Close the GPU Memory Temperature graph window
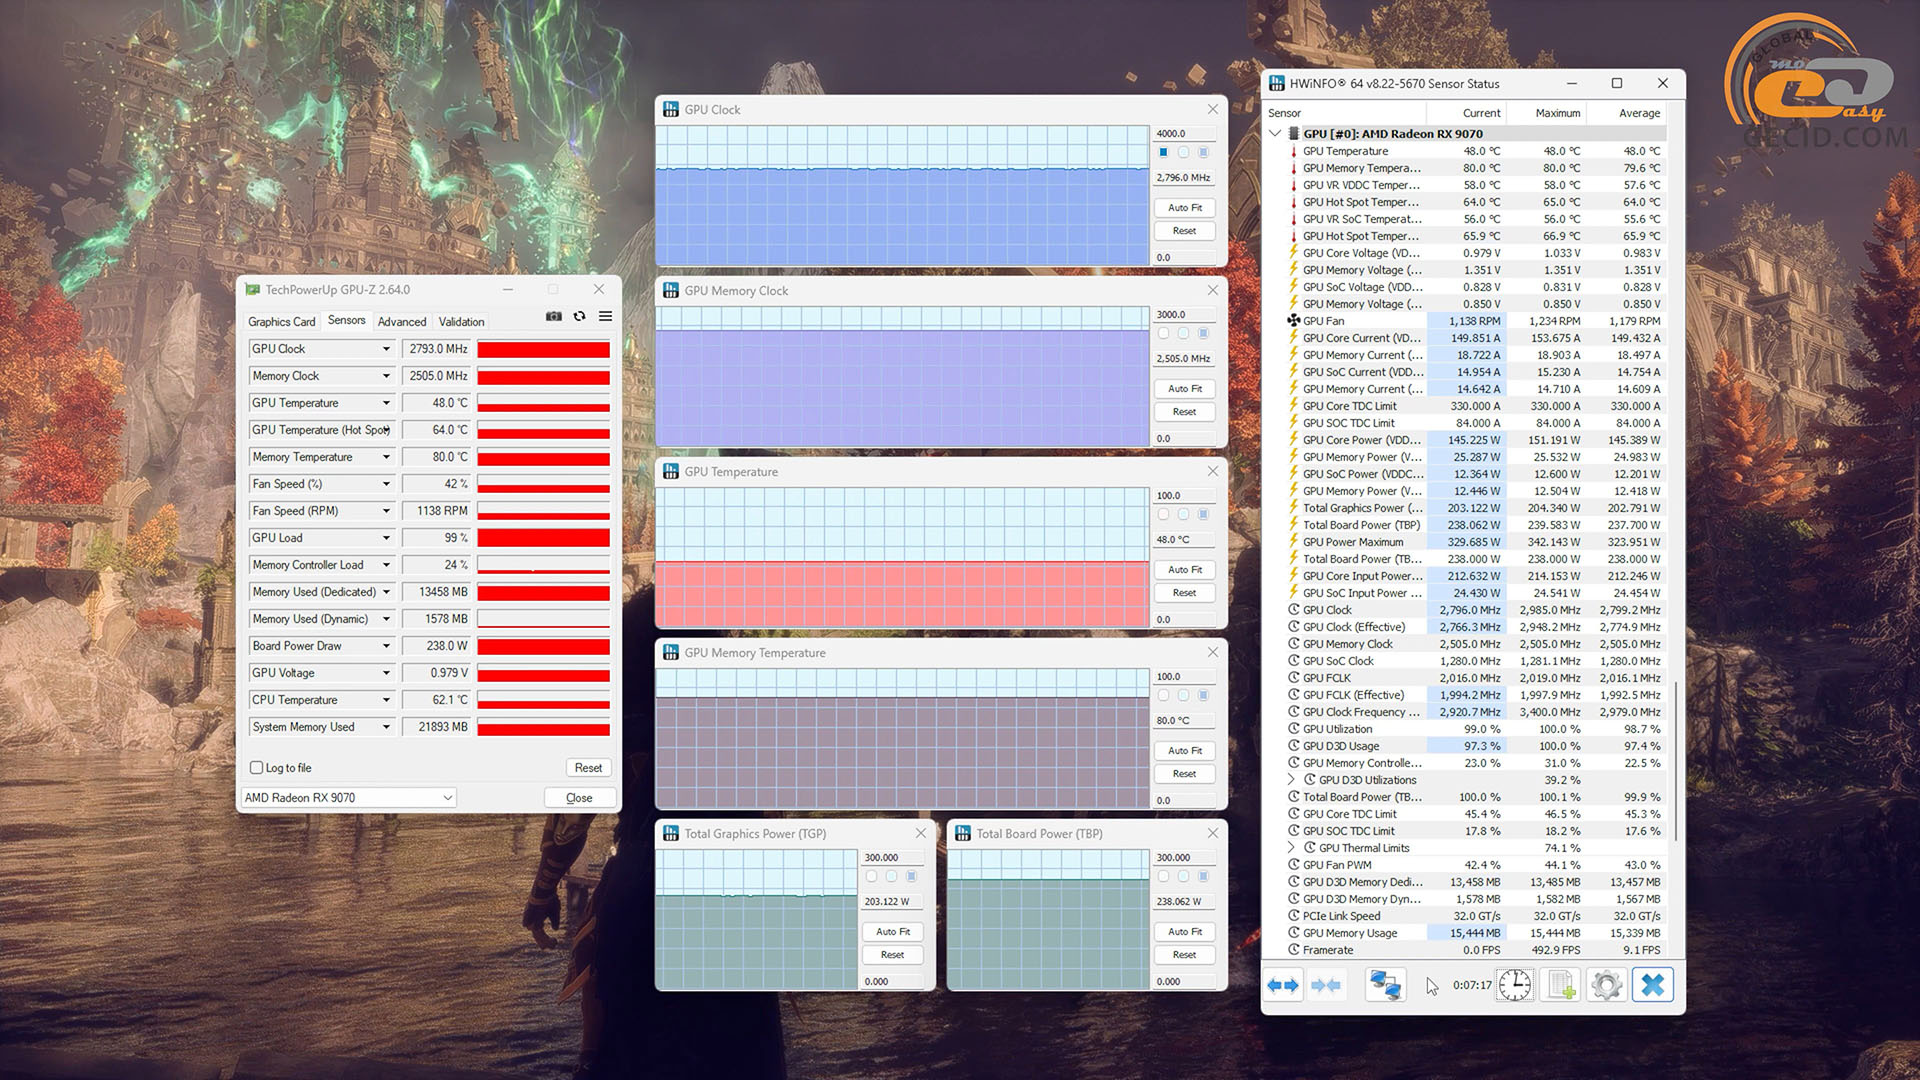 click(x=1212, y=652)
